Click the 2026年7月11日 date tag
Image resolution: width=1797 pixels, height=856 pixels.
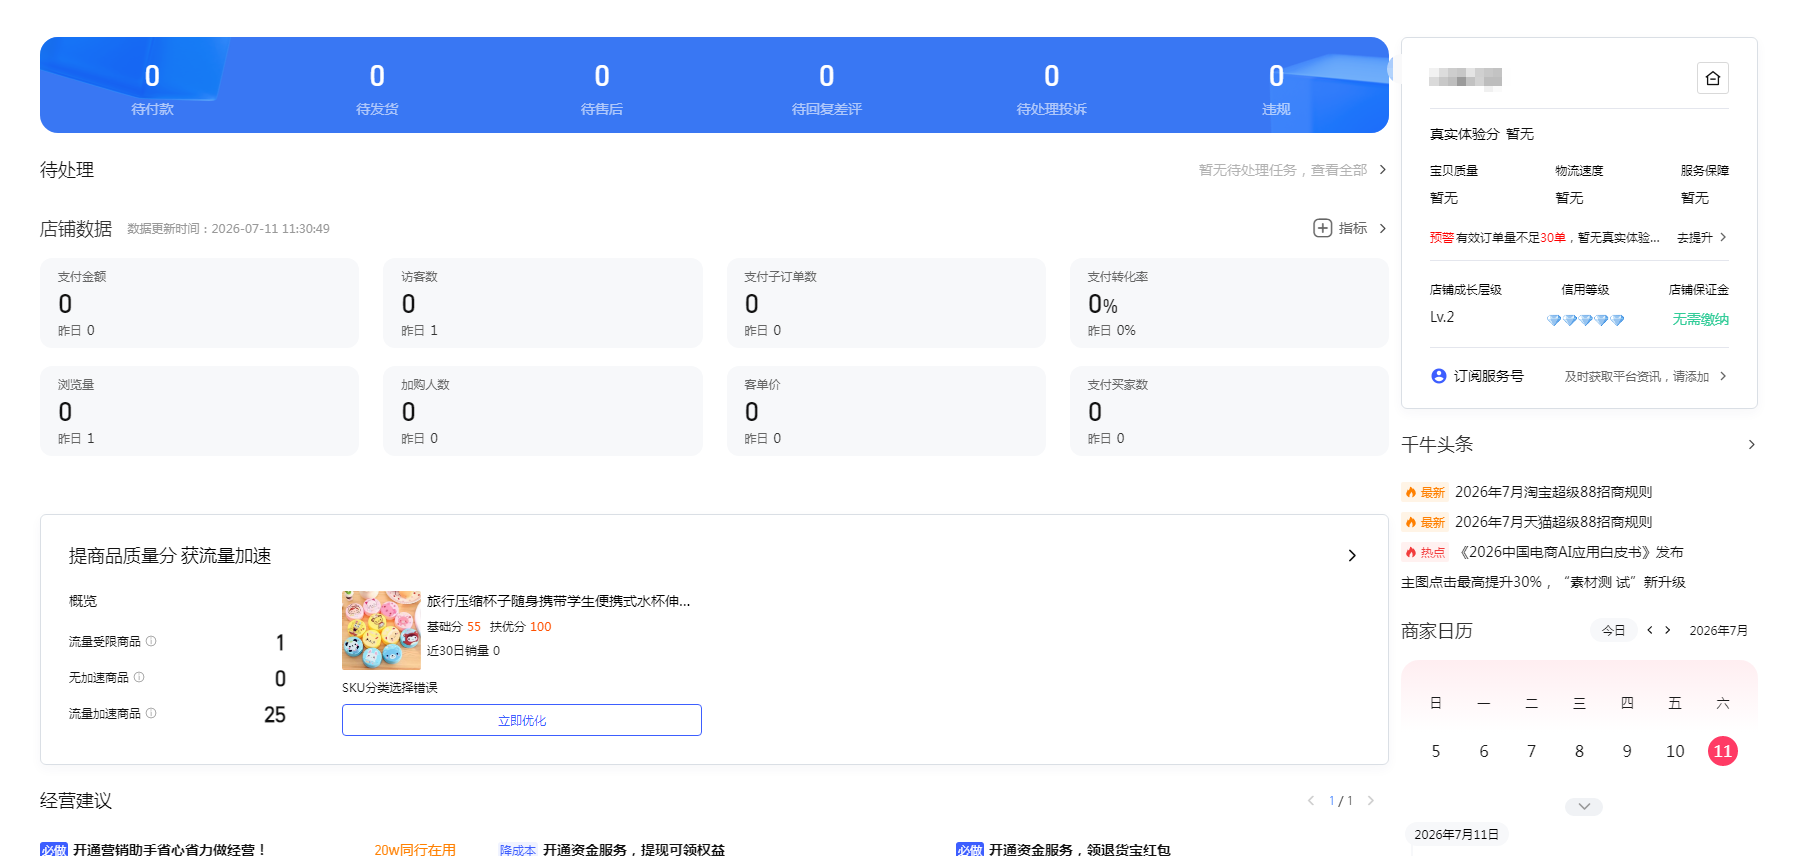pyautogui.click(x=1456, y=834)
